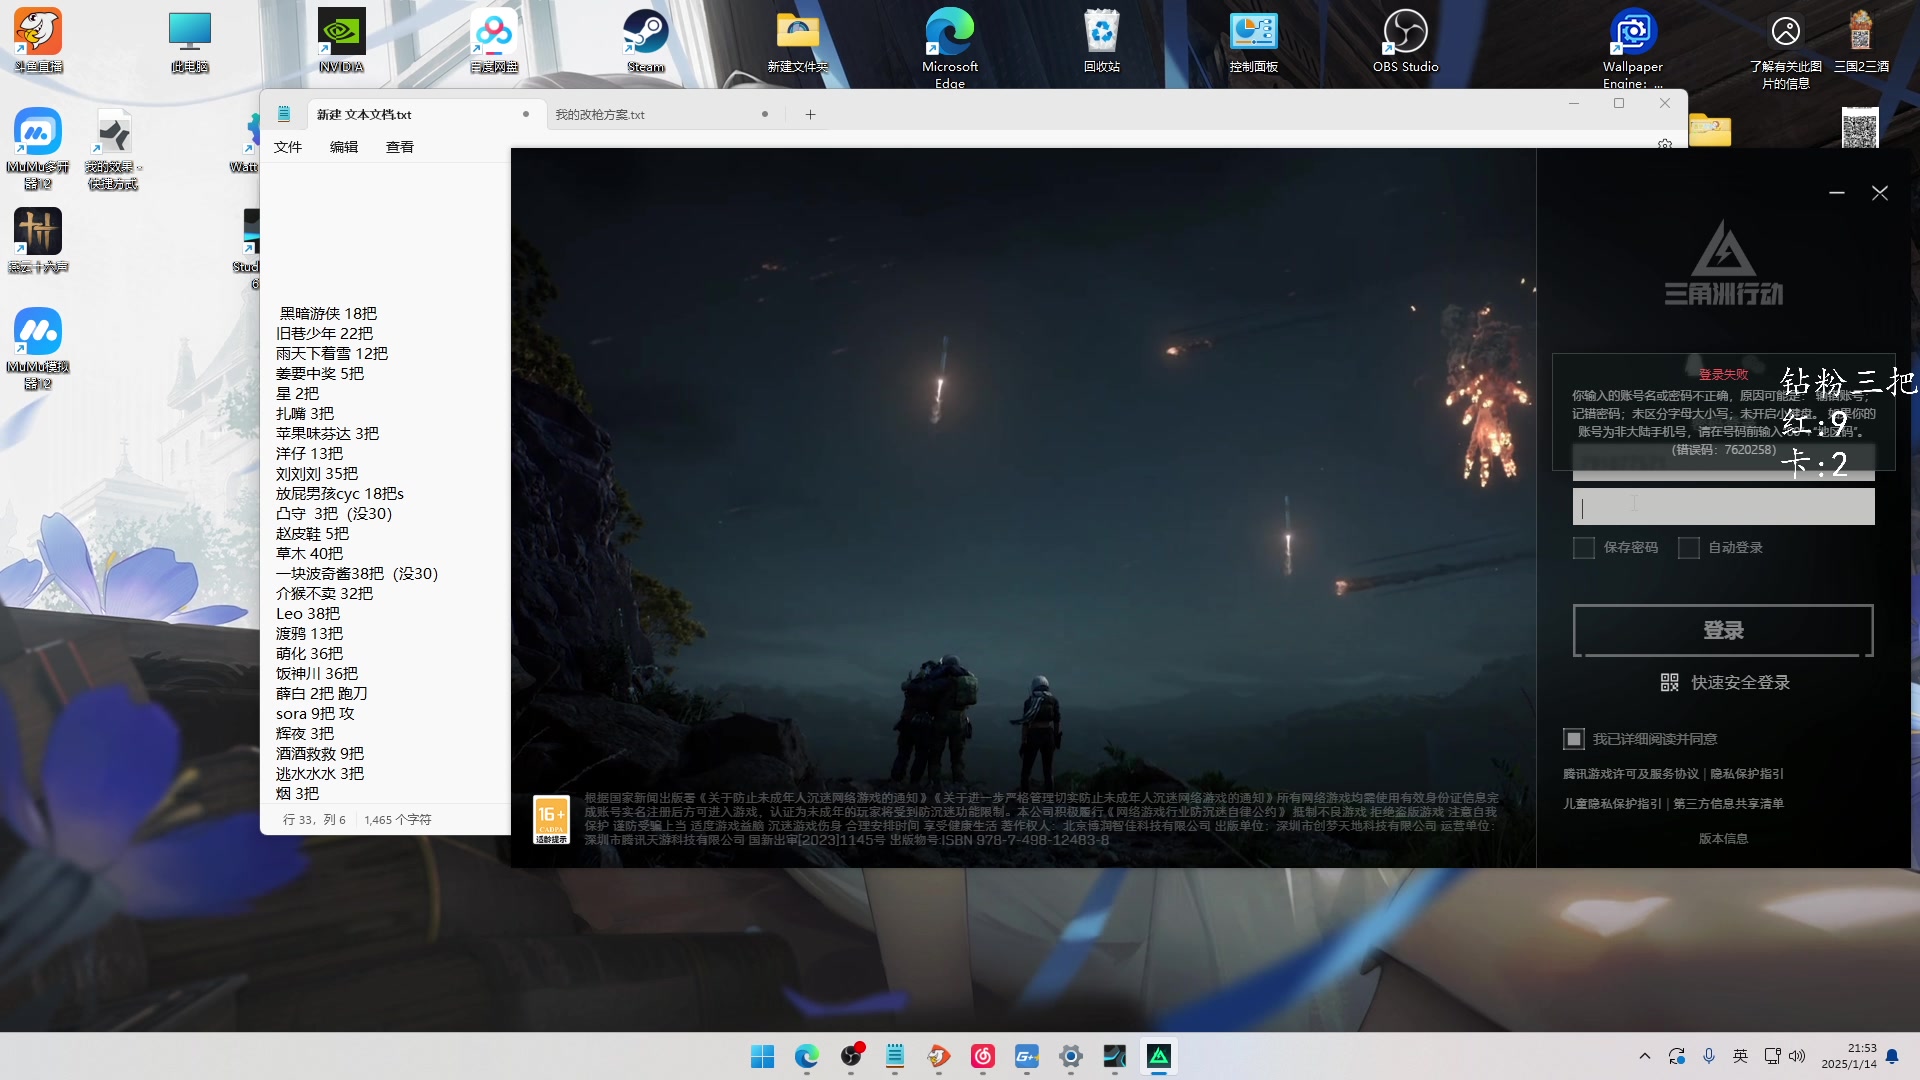
Task: Open the 查看 menu in Notepad
Action: point(400,147)
